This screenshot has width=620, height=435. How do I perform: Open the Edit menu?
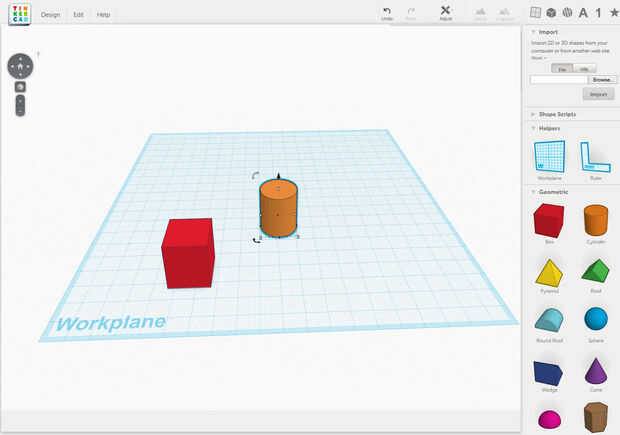coord(78,15)
